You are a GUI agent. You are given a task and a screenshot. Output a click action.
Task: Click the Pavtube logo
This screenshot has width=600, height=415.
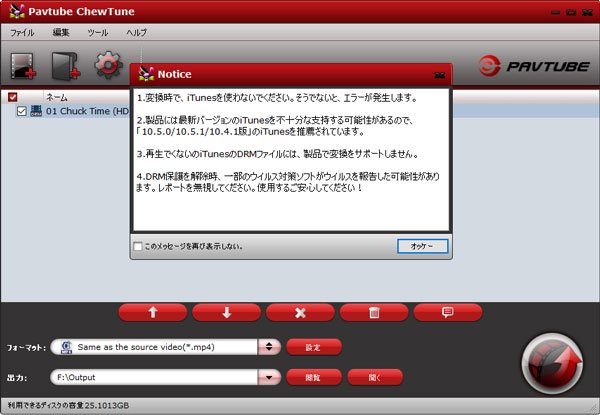(x=534, y=66)
